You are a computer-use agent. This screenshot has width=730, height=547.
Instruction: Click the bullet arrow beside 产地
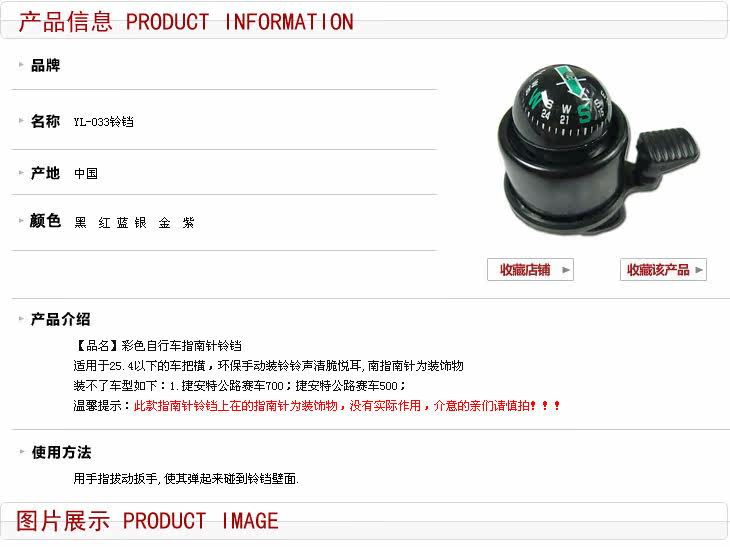pos(21,173)
